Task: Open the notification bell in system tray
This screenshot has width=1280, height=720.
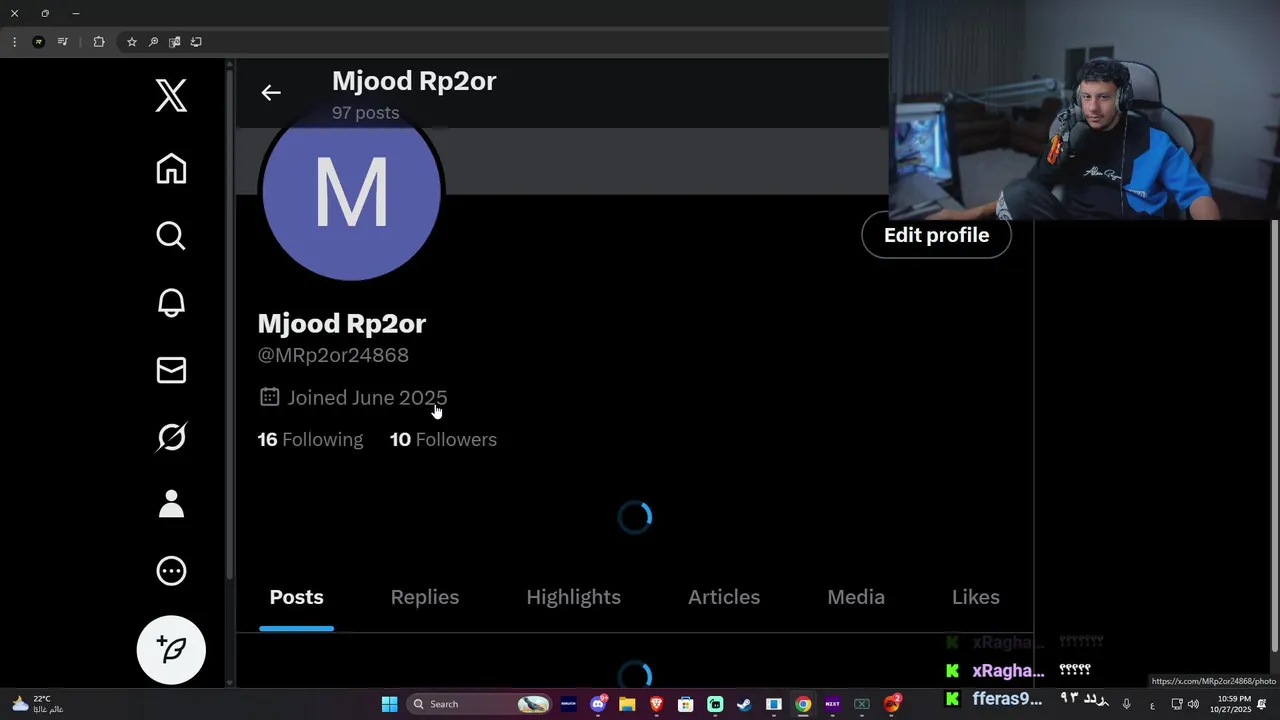Action: point(1262,704)
